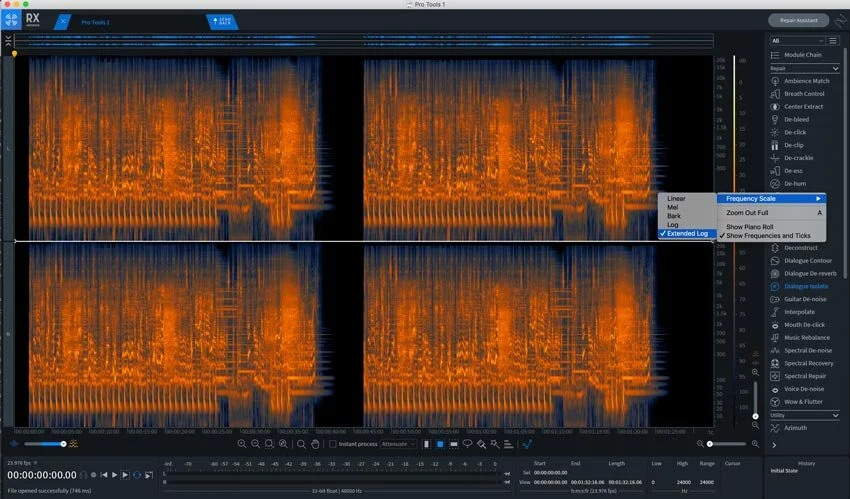Image resolution: width=850 pixels, height=499 pixels.
Task: Play selection only button
Action: [x=125, y=475]
